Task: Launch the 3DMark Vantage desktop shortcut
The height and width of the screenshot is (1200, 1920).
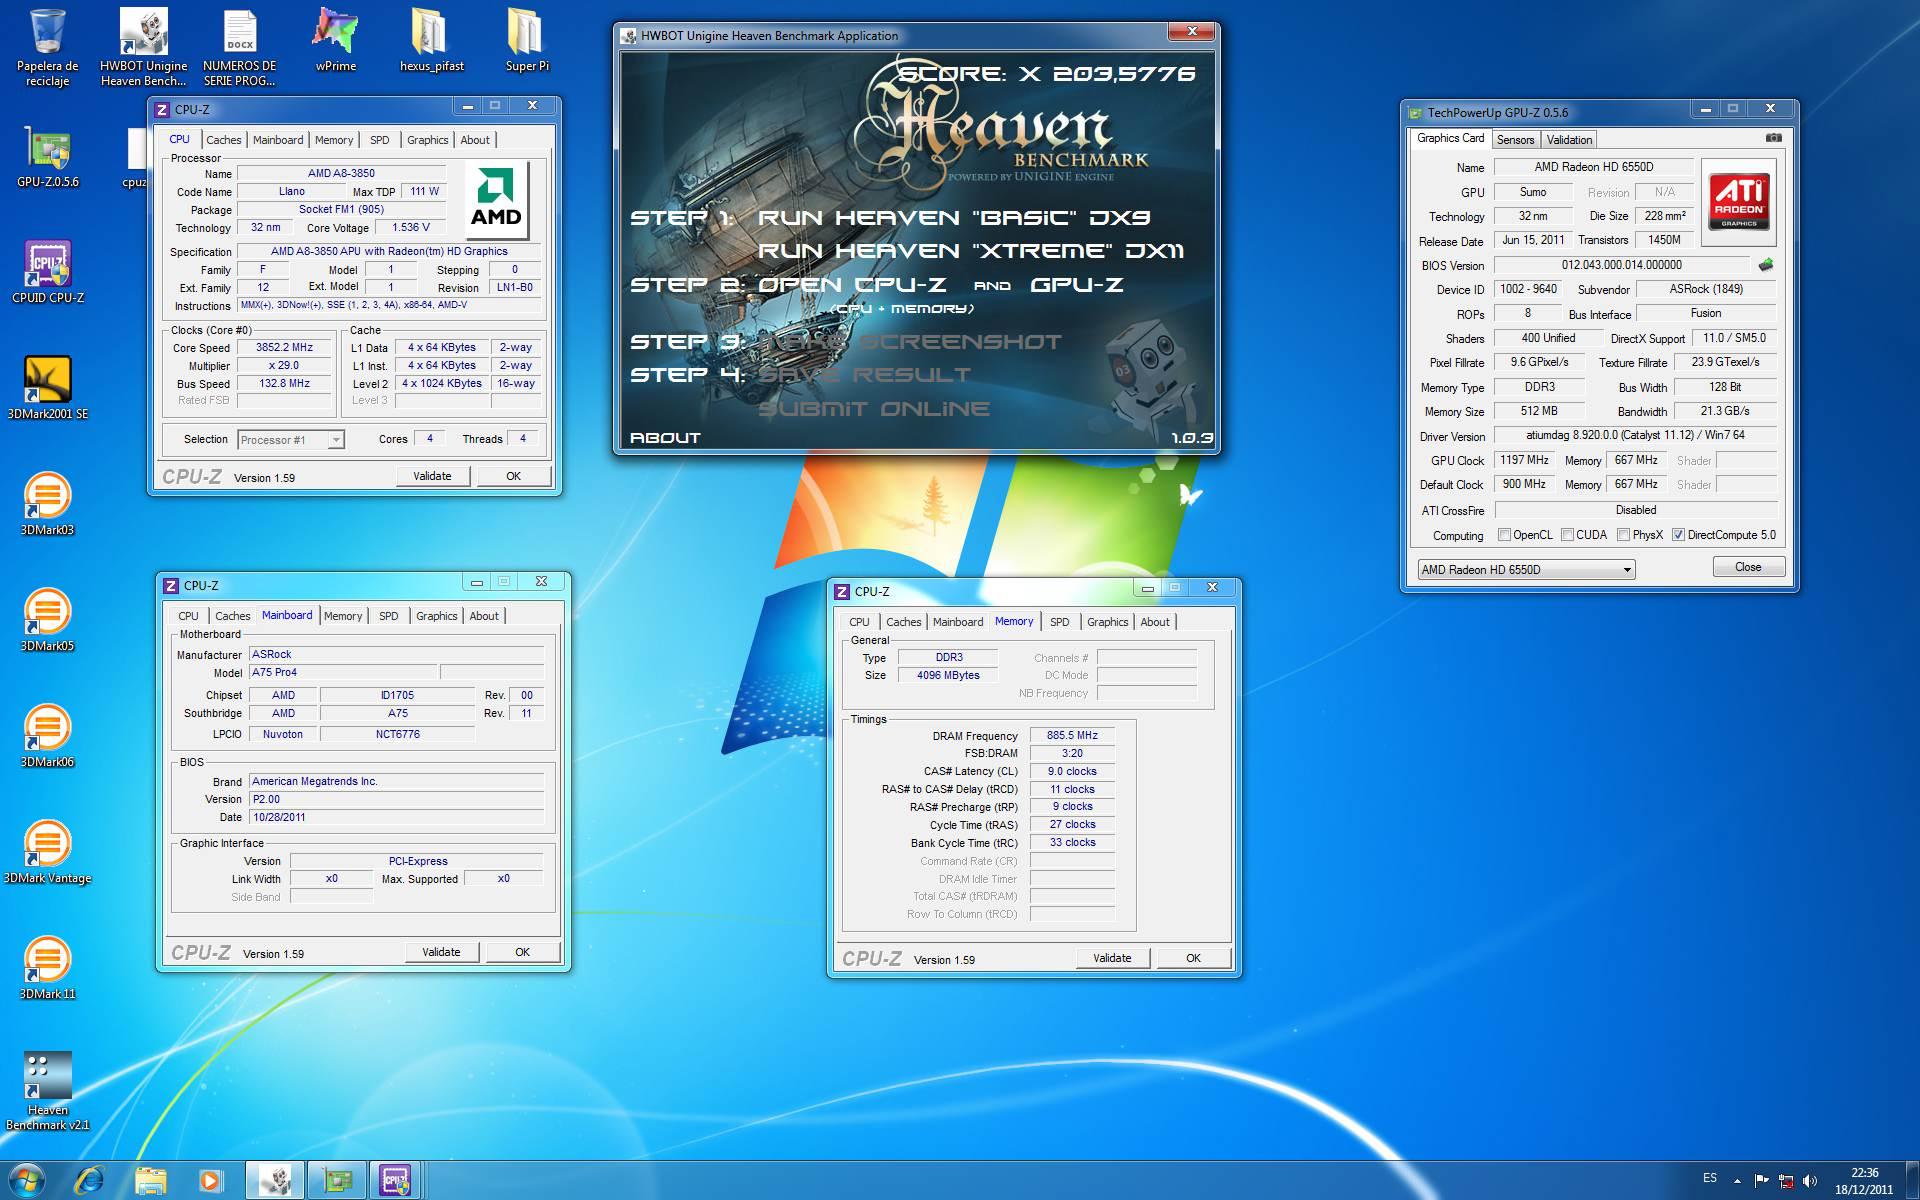Action: (x=47, y=852)
